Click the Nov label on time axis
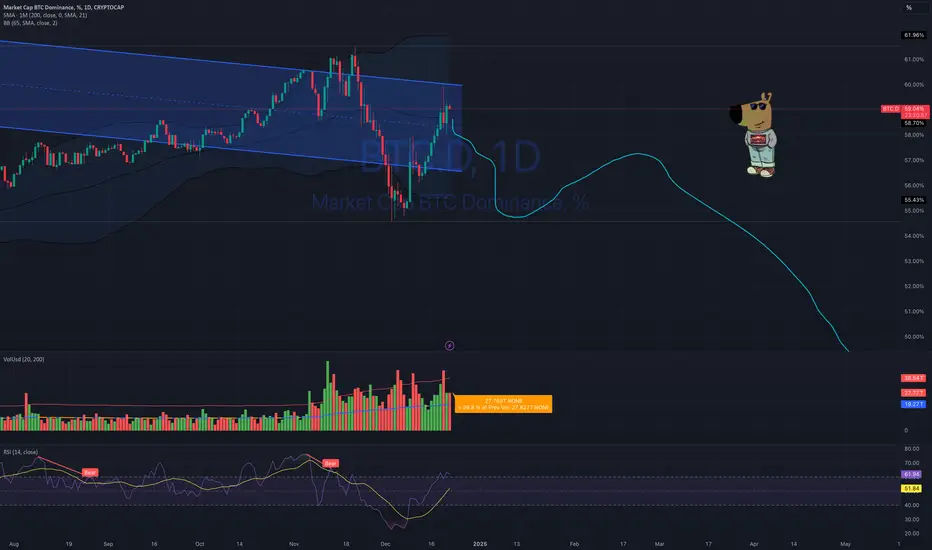Viewport: 932px width, 550px height. [x=294, y=544]
